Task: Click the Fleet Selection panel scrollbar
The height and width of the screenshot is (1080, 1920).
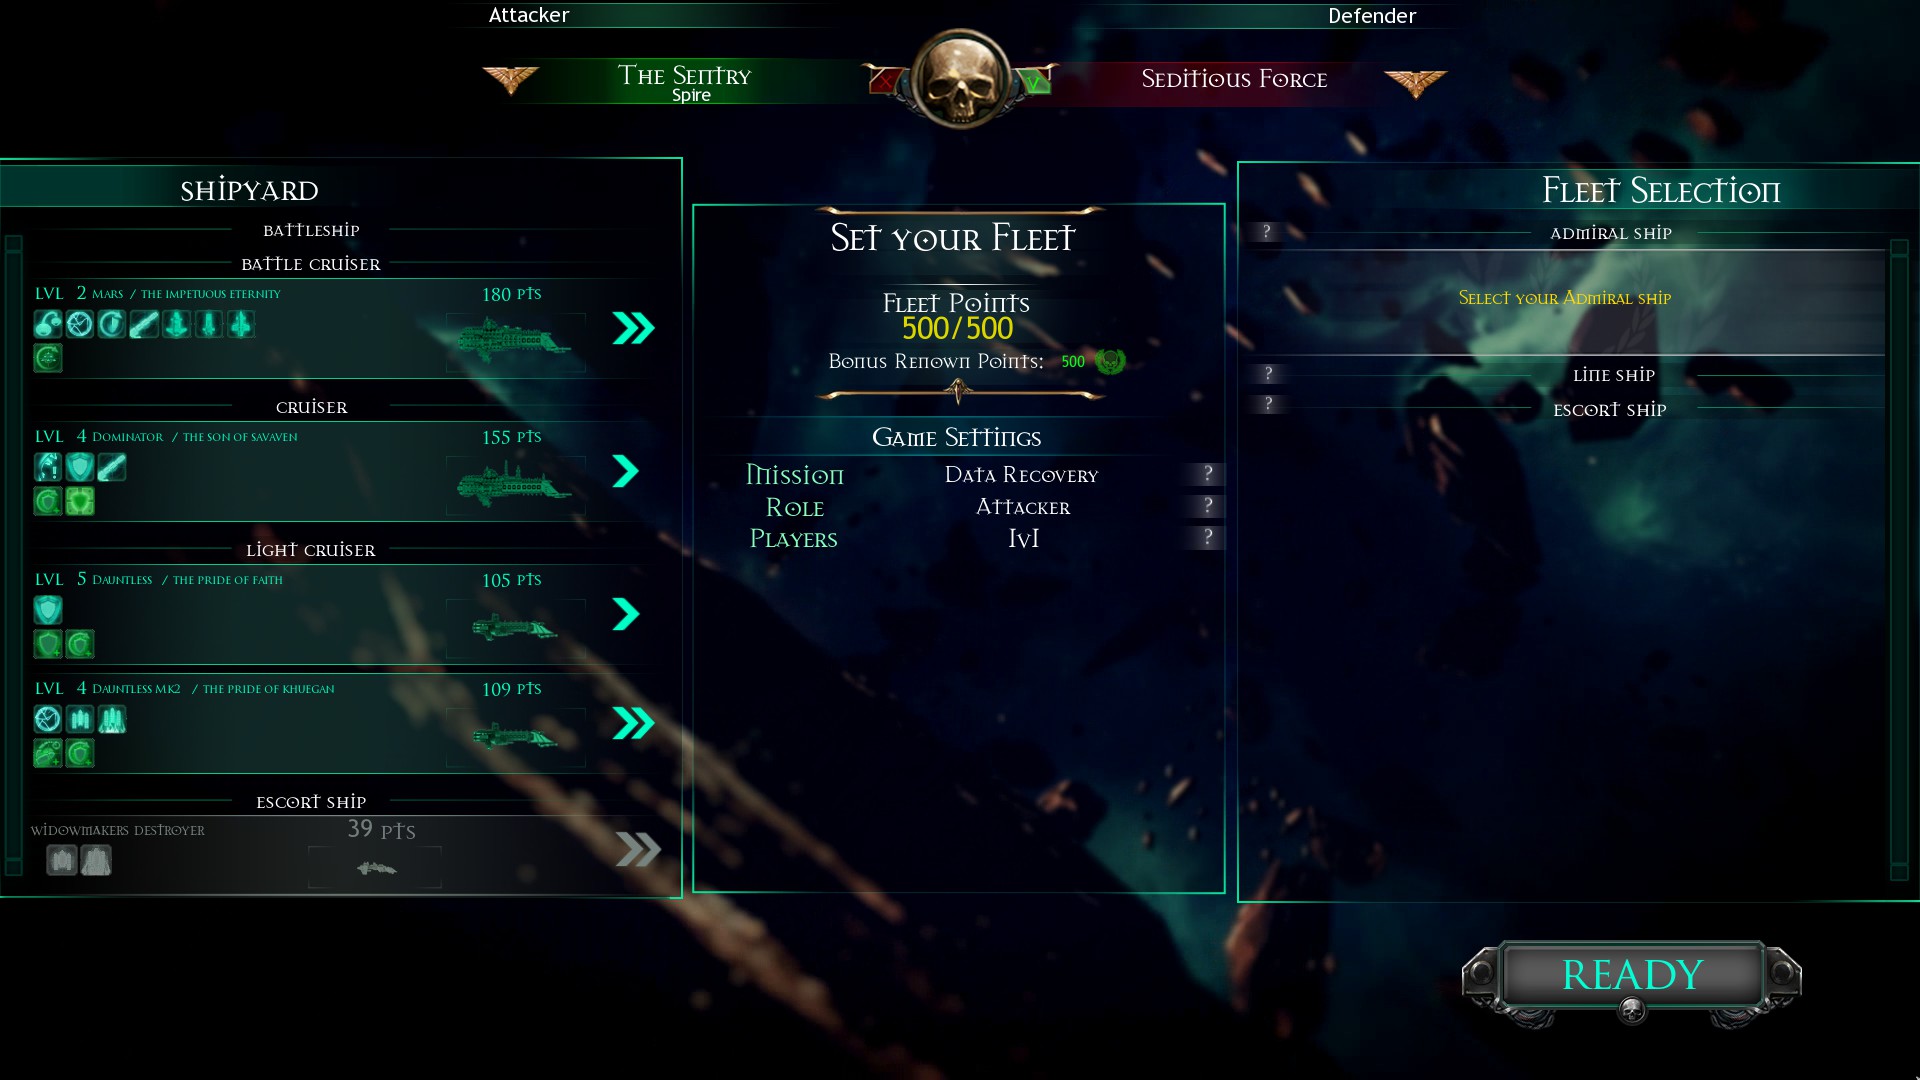Action: pyautogui.click(x=1899, y=560)
